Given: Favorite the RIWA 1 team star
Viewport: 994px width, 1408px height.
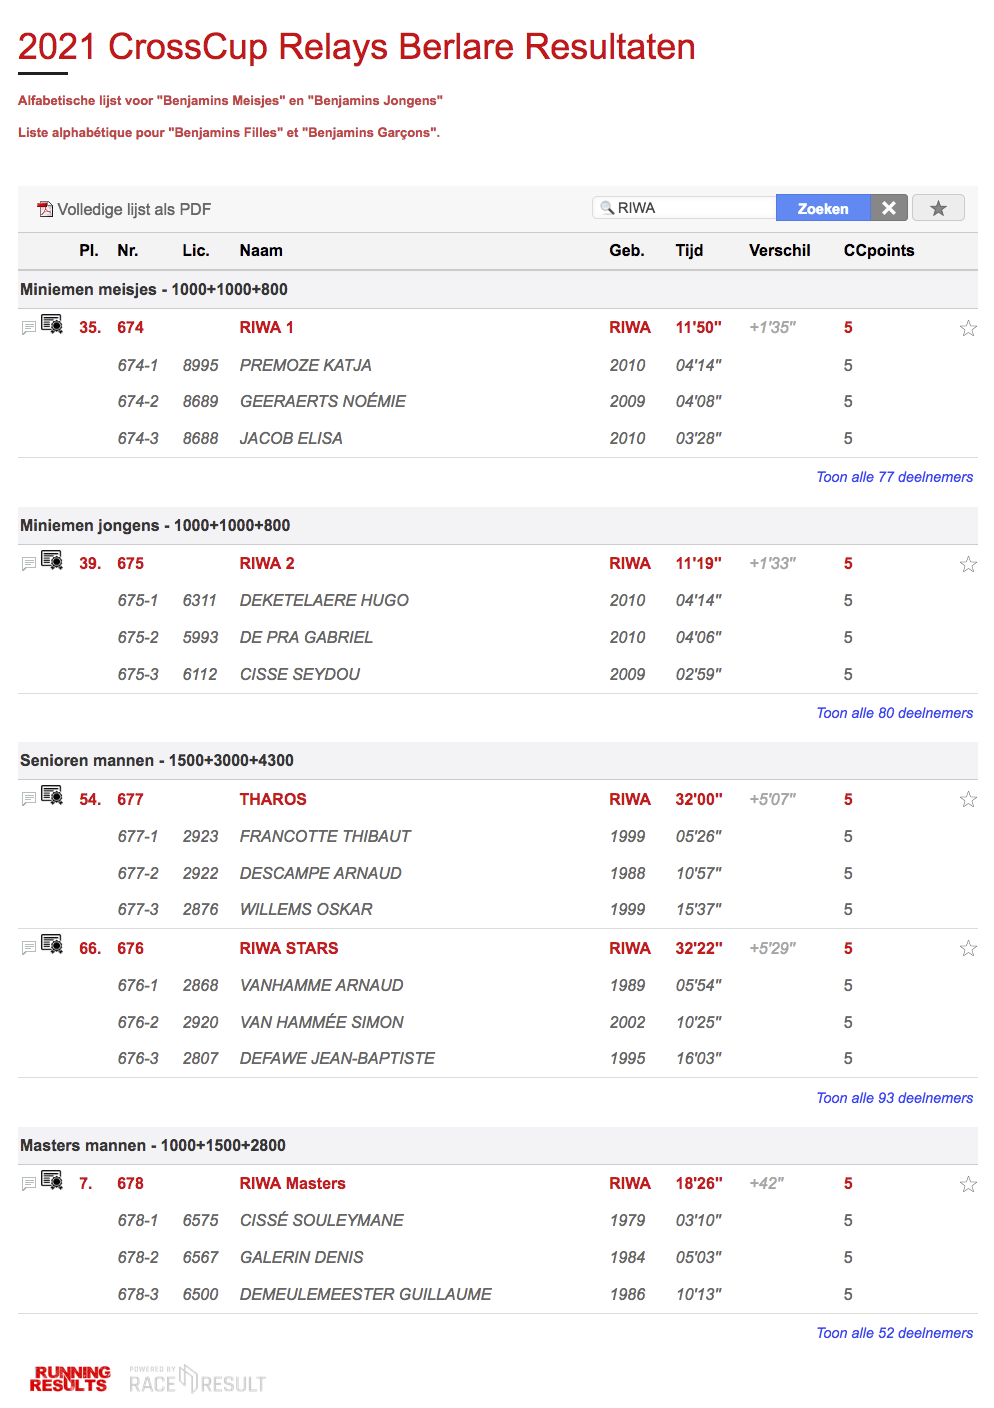Looking at the screenshot, I should click(968, 328).
